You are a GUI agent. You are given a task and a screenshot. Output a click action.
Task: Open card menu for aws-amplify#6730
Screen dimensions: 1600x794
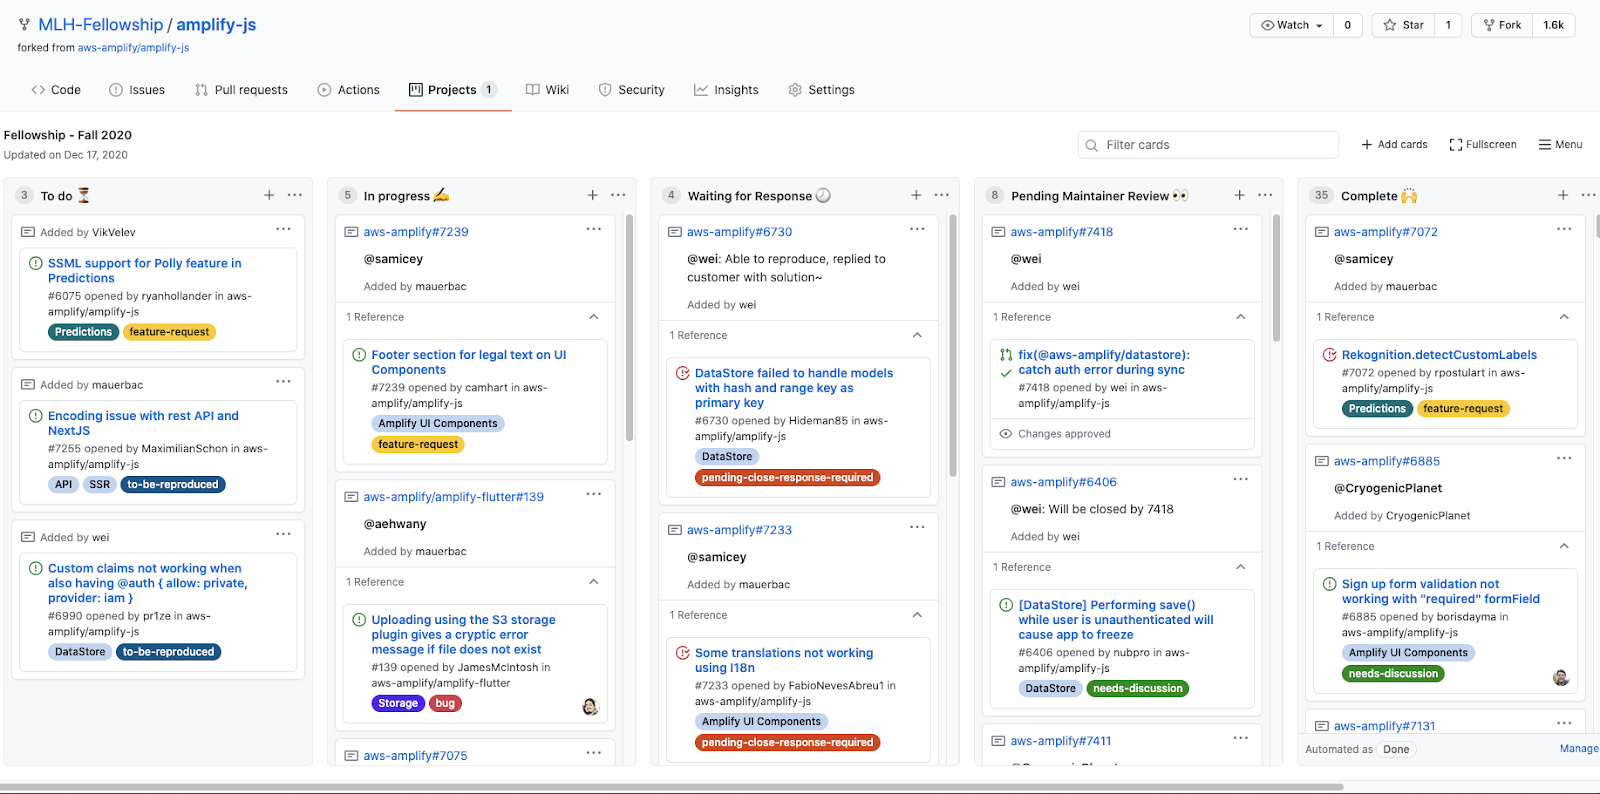918,229
